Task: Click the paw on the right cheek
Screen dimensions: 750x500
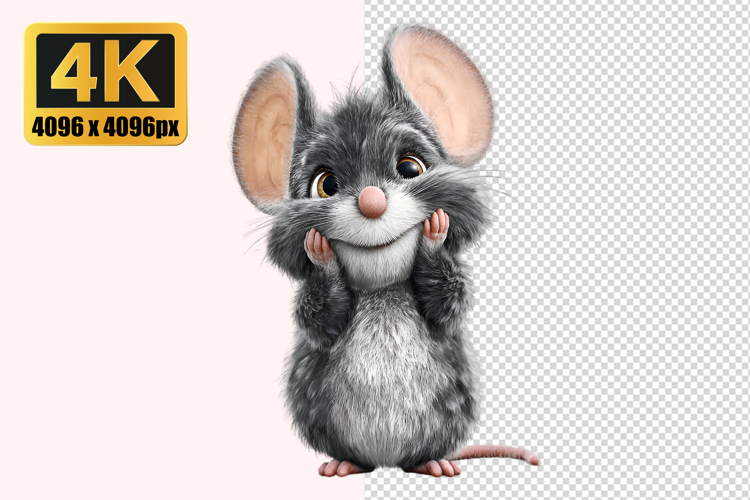Action: tap(435, 228)
